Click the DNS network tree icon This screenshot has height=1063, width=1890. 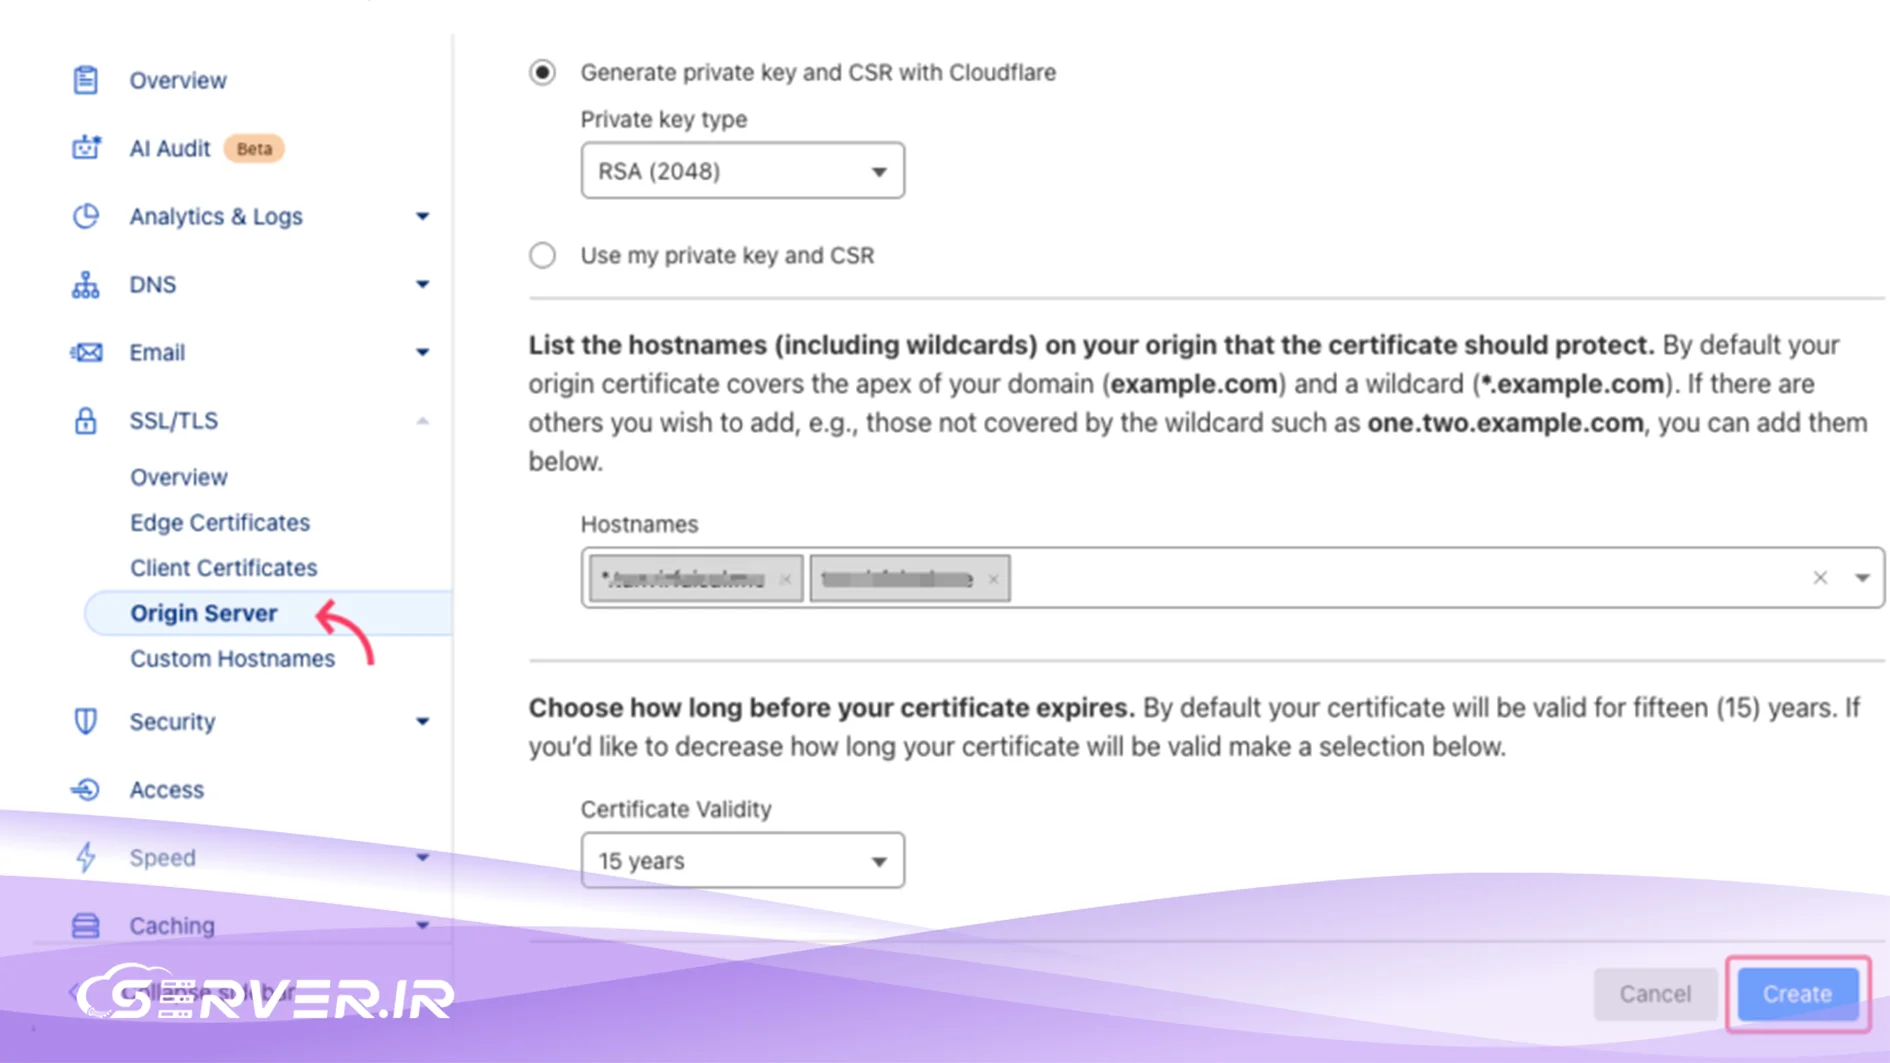(86, 285)
